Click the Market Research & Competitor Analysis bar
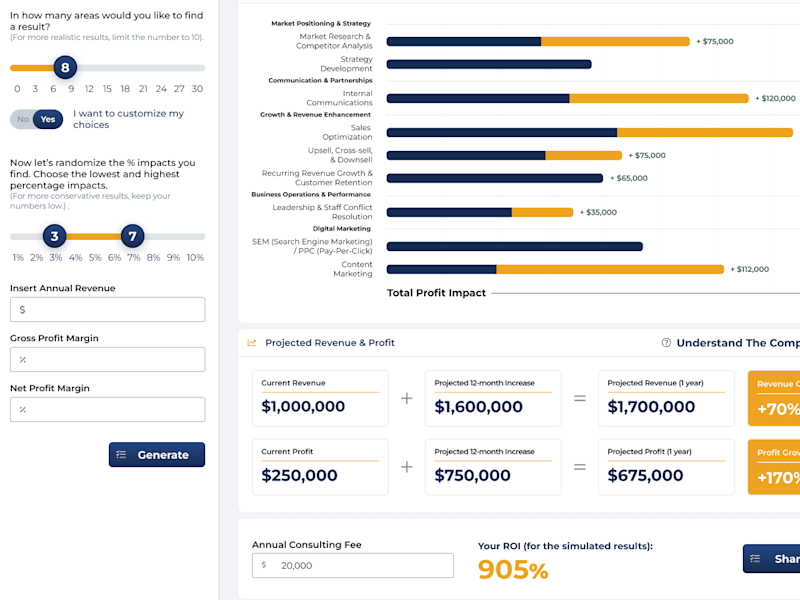The height and width of the screenshot is (600, 800). click(x=538, y=41)
